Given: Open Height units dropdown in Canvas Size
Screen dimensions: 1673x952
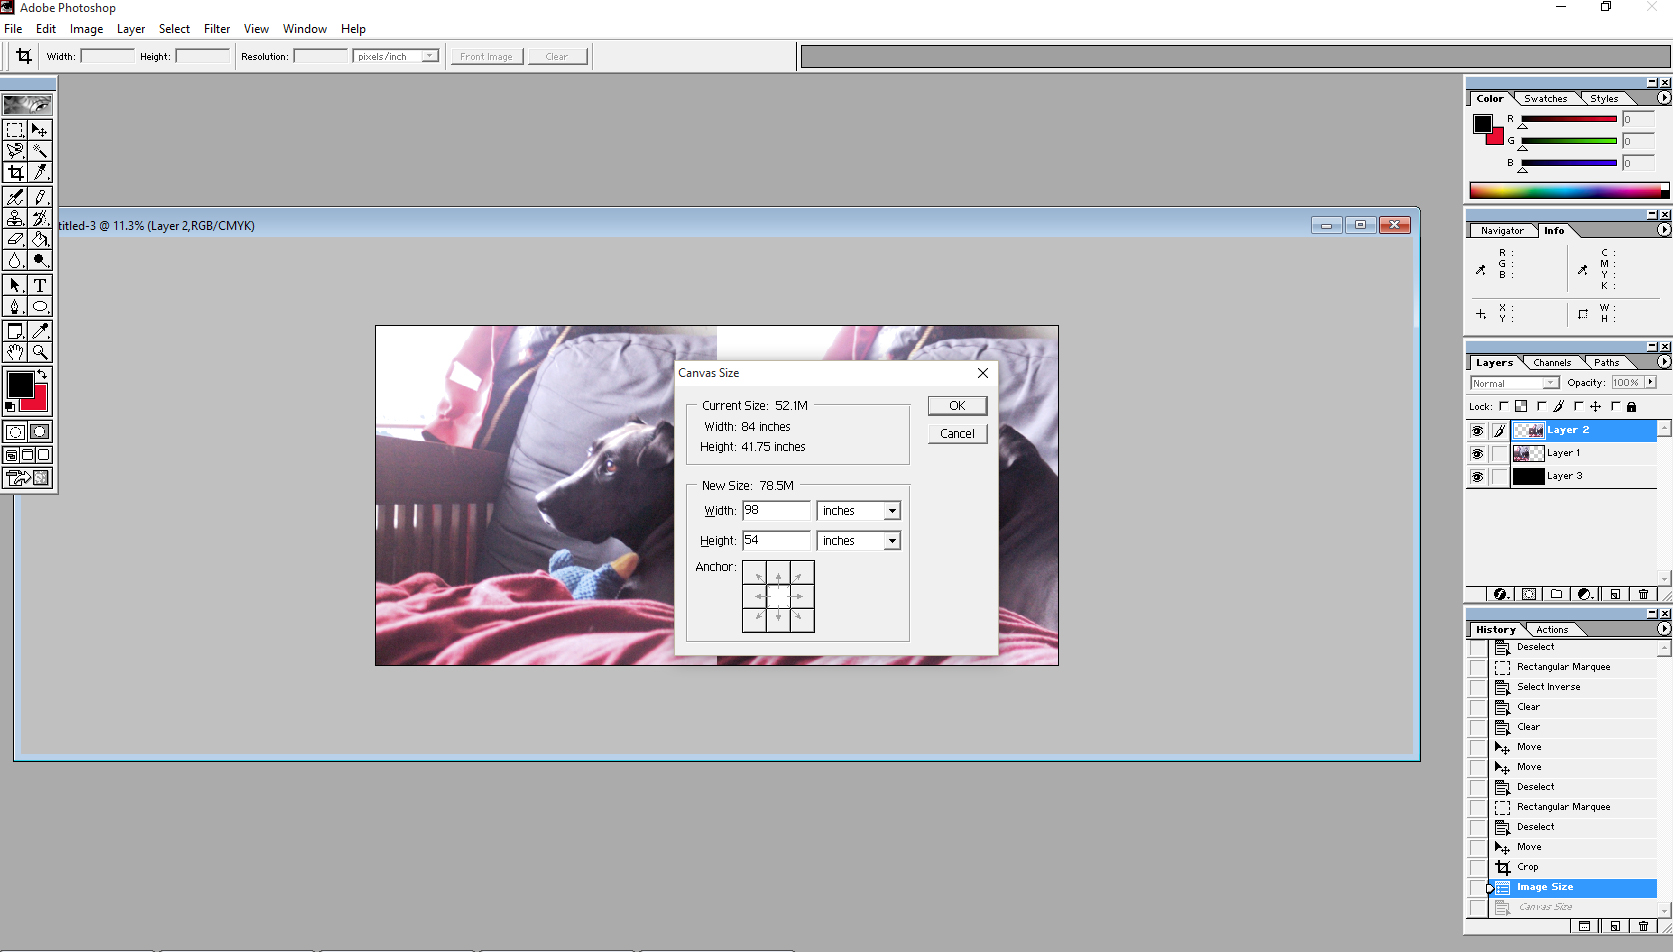Looking at the screenshot, I should (x=892, y=541).
